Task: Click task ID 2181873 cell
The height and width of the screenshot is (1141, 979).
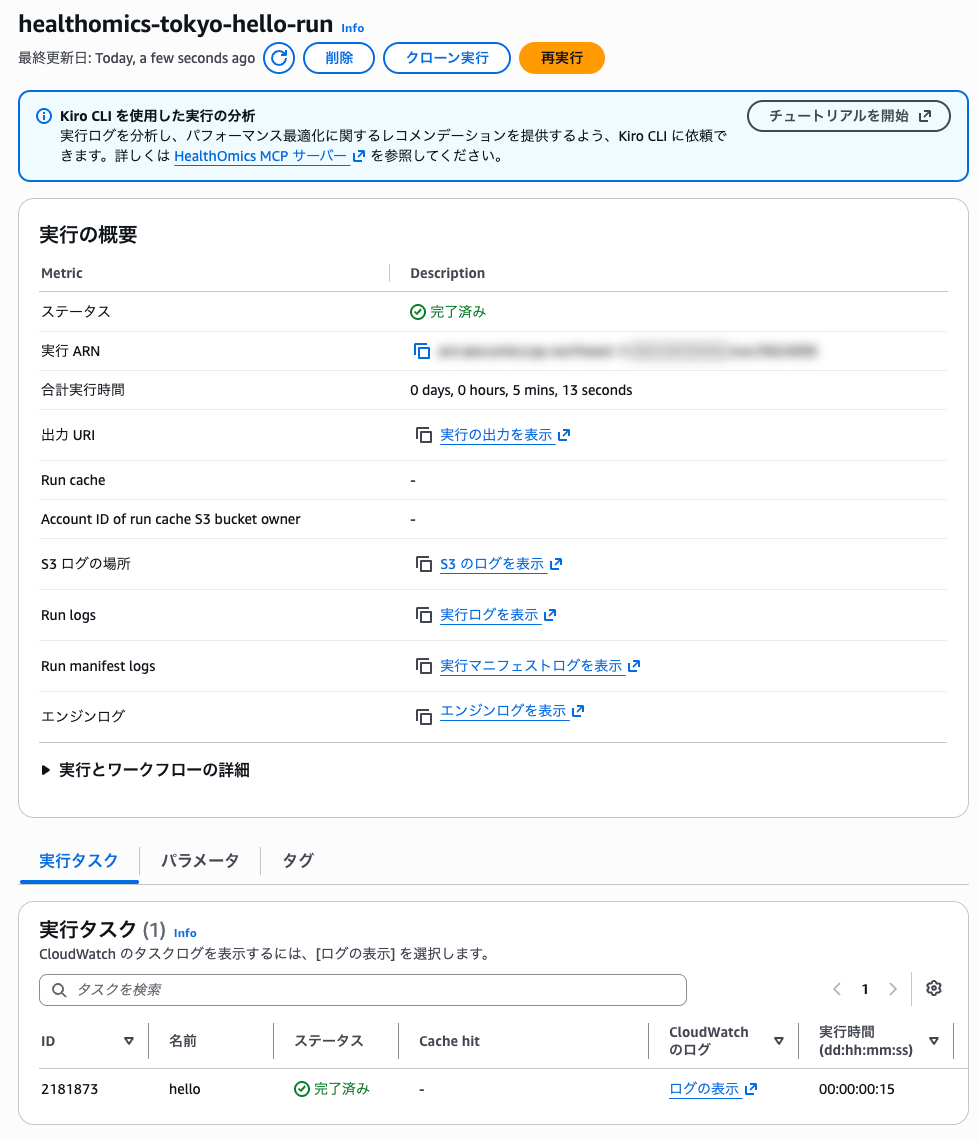Action: click(69, 1089)
